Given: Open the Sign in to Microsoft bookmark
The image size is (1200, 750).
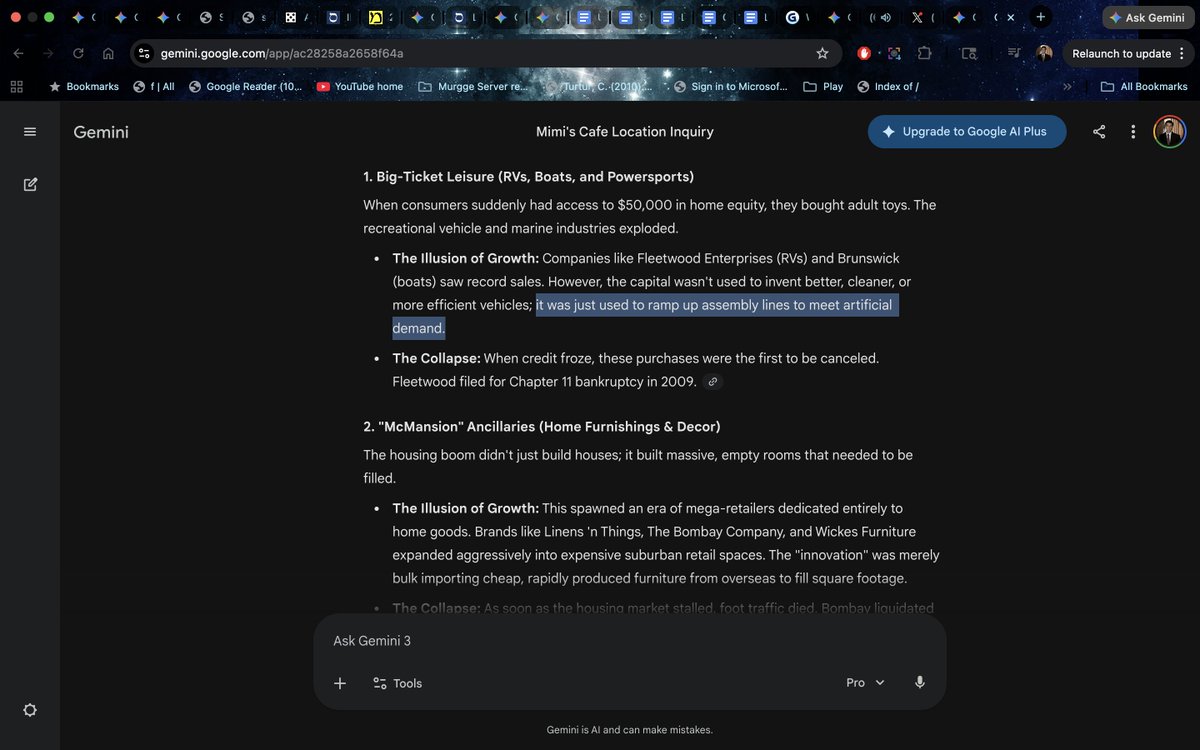Looking at the screenshot, I should [731, 87].
